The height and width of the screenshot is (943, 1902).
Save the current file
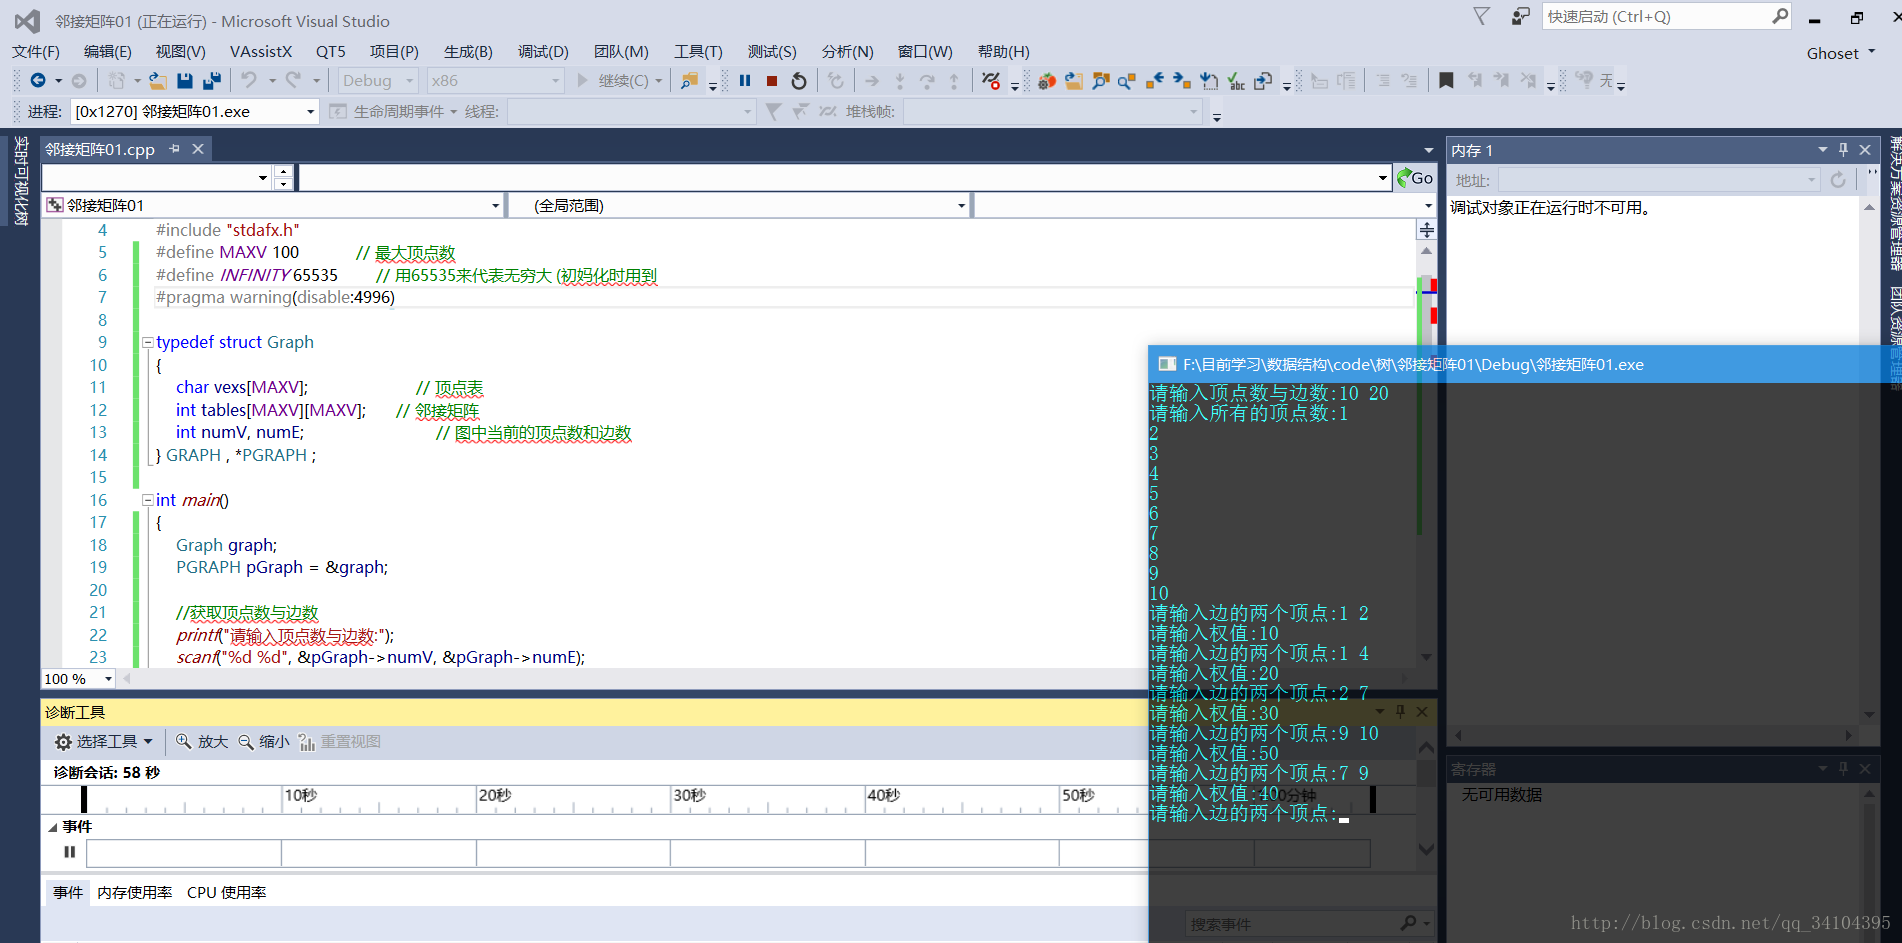coord(185,80)
